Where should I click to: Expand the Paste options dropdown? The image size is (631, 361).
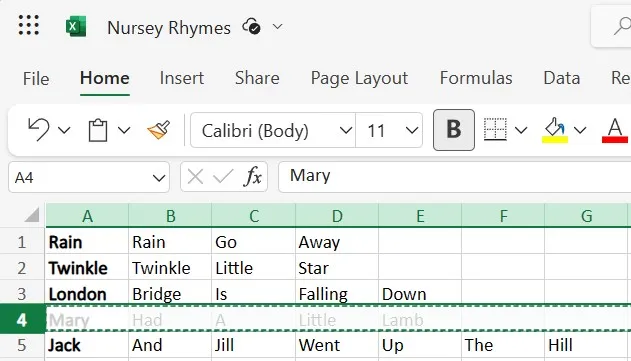click(124, 130)
